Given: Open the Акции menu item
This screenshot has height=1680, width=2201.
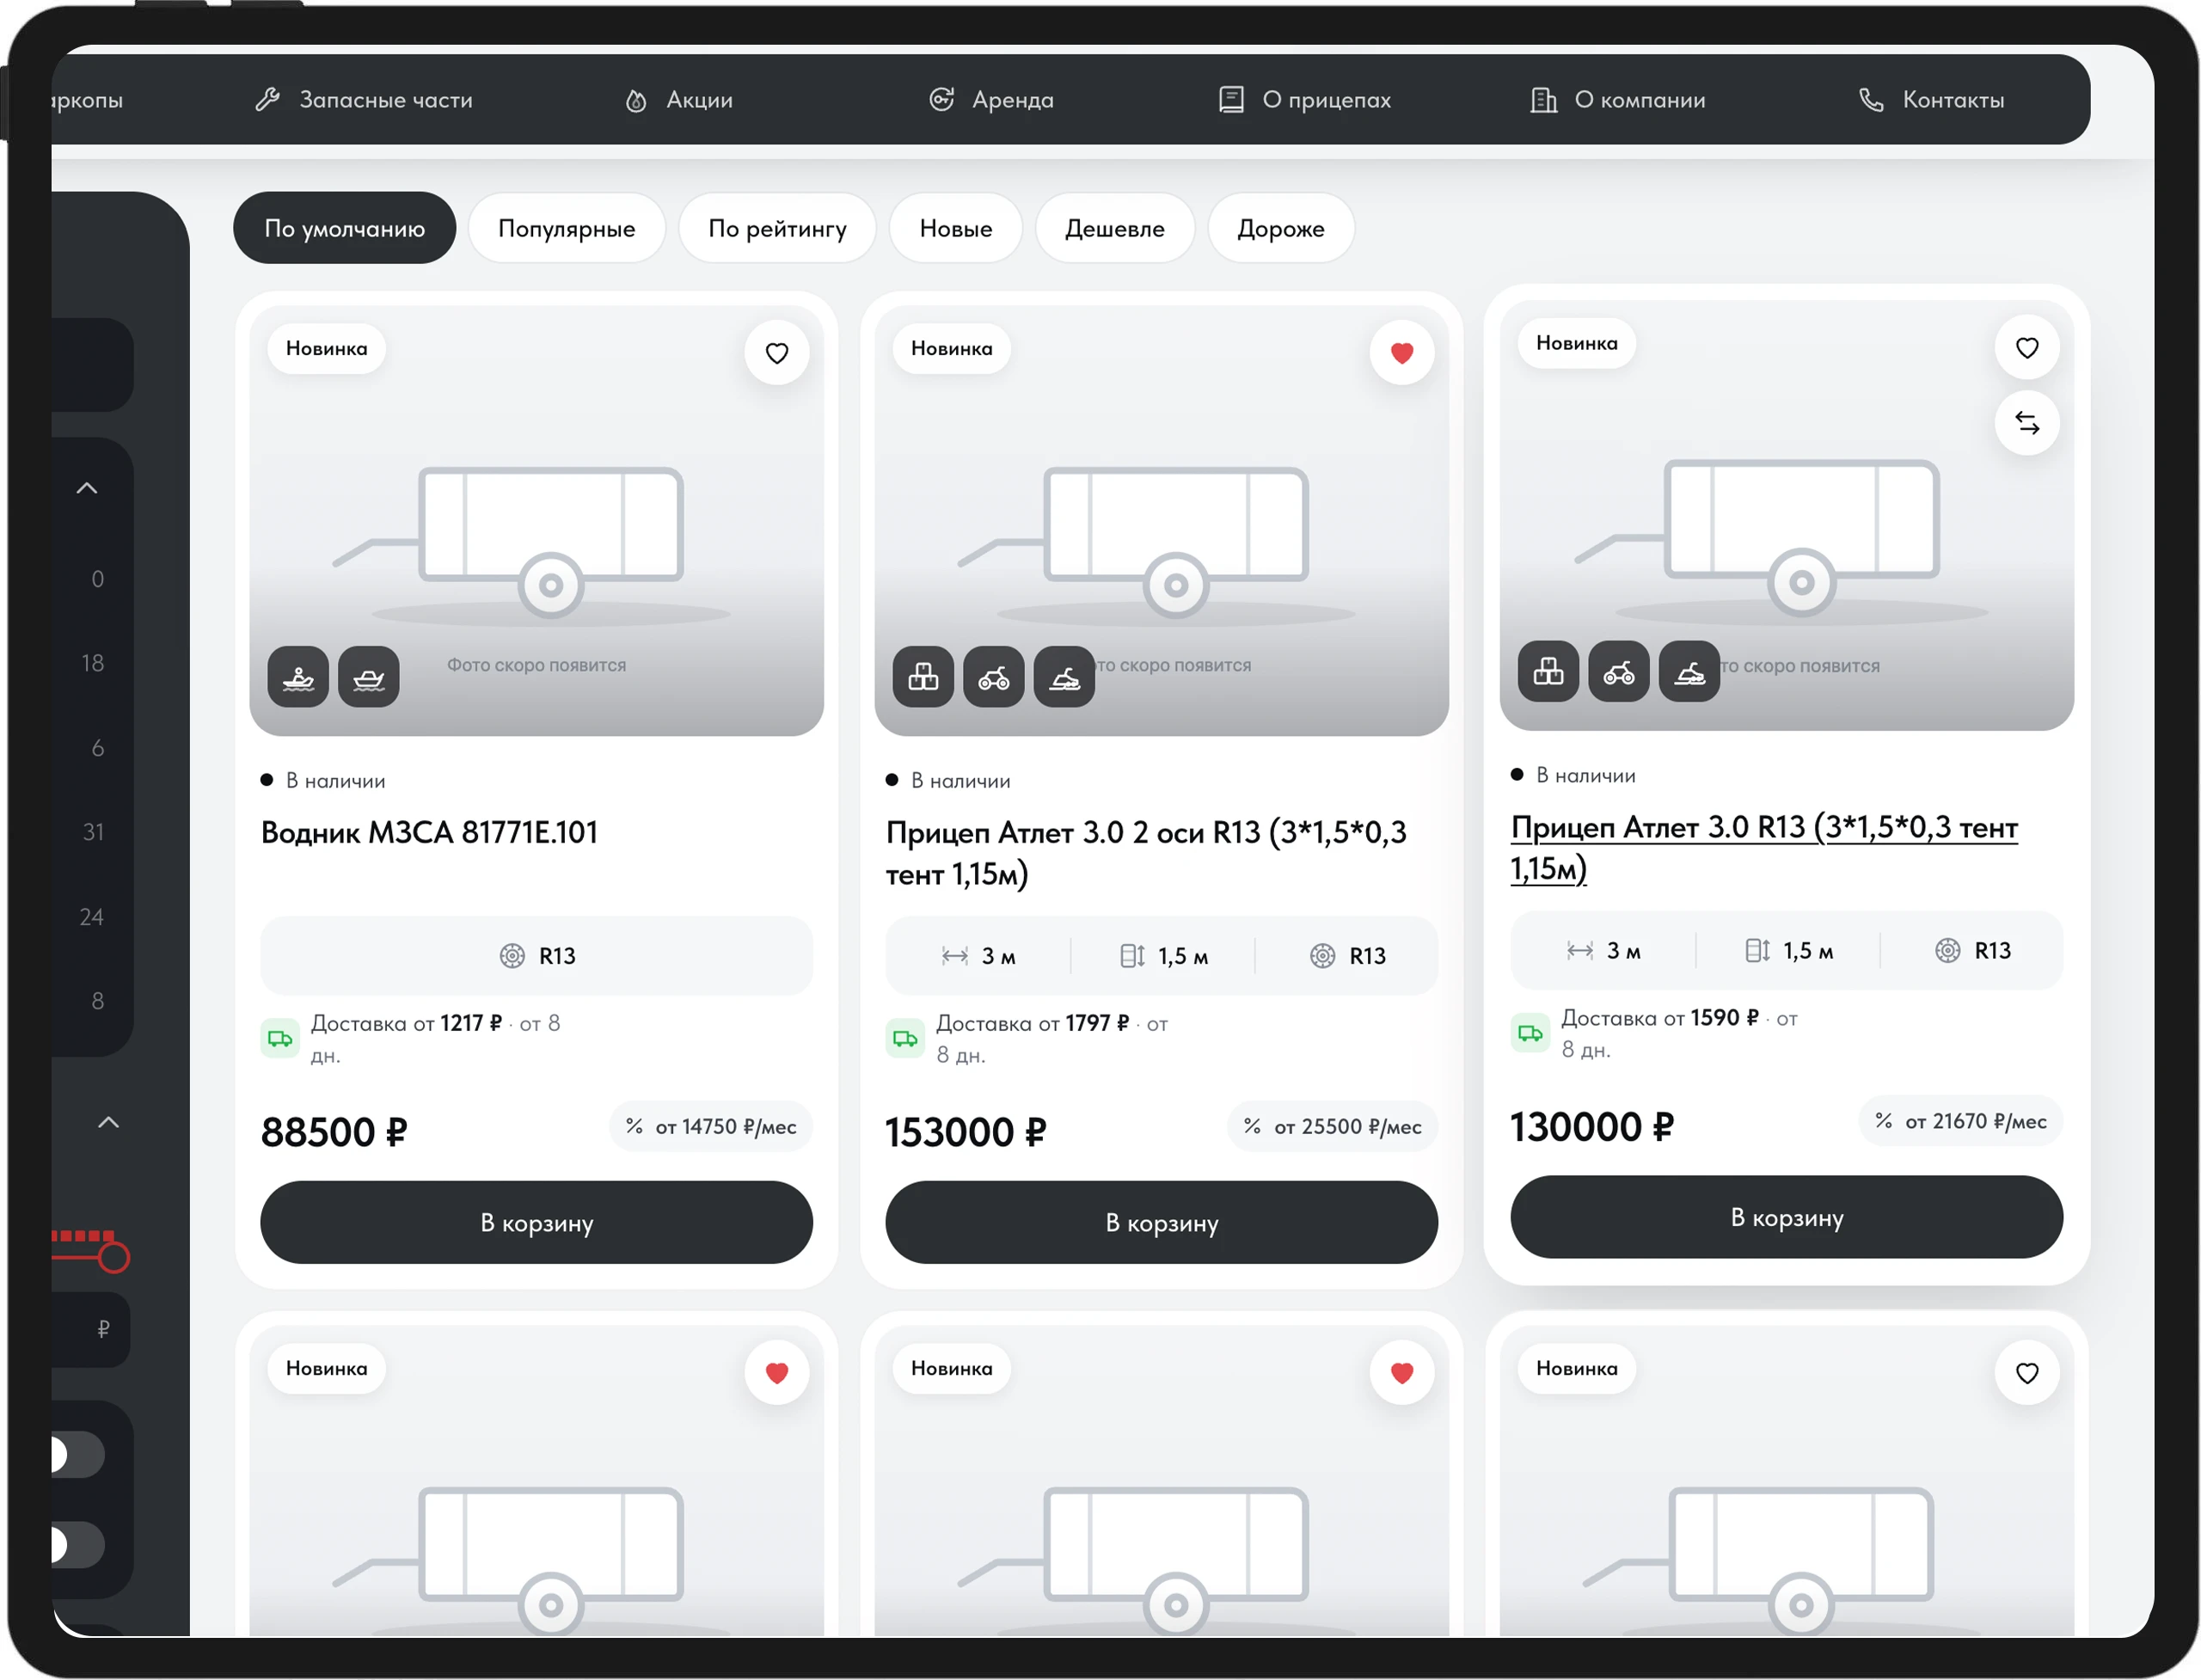Looking at the screenshot, I should pos(679,100).
